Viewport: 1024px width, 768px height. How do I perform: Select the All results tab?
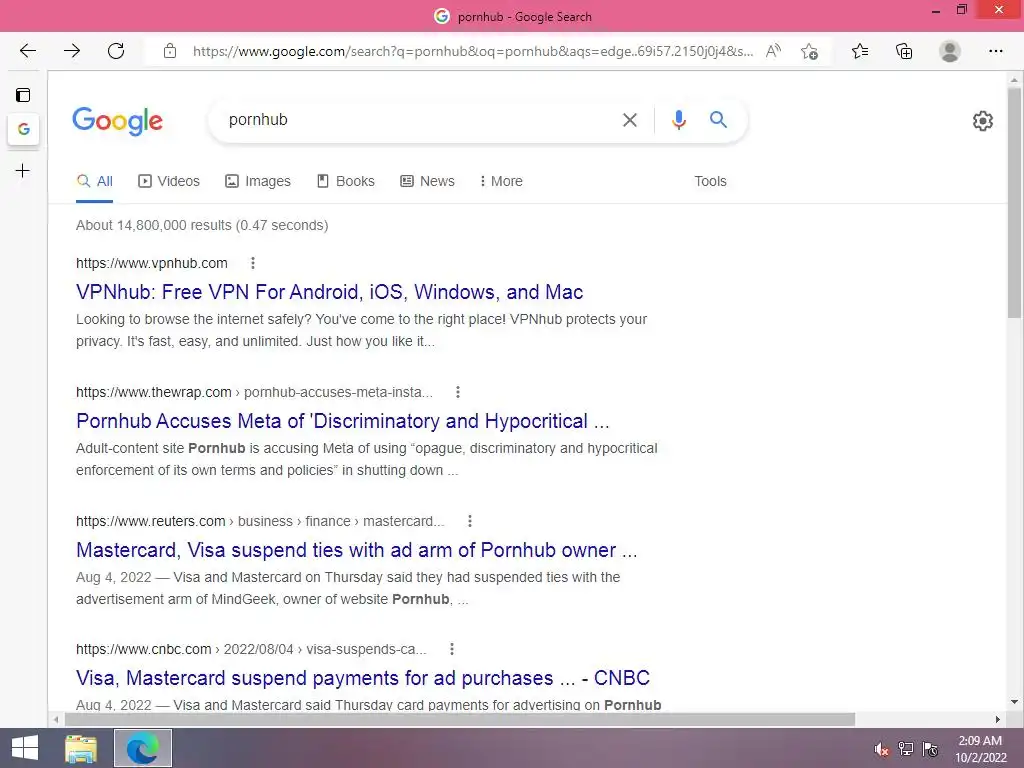pyautogui.click(x=95, y=182)
